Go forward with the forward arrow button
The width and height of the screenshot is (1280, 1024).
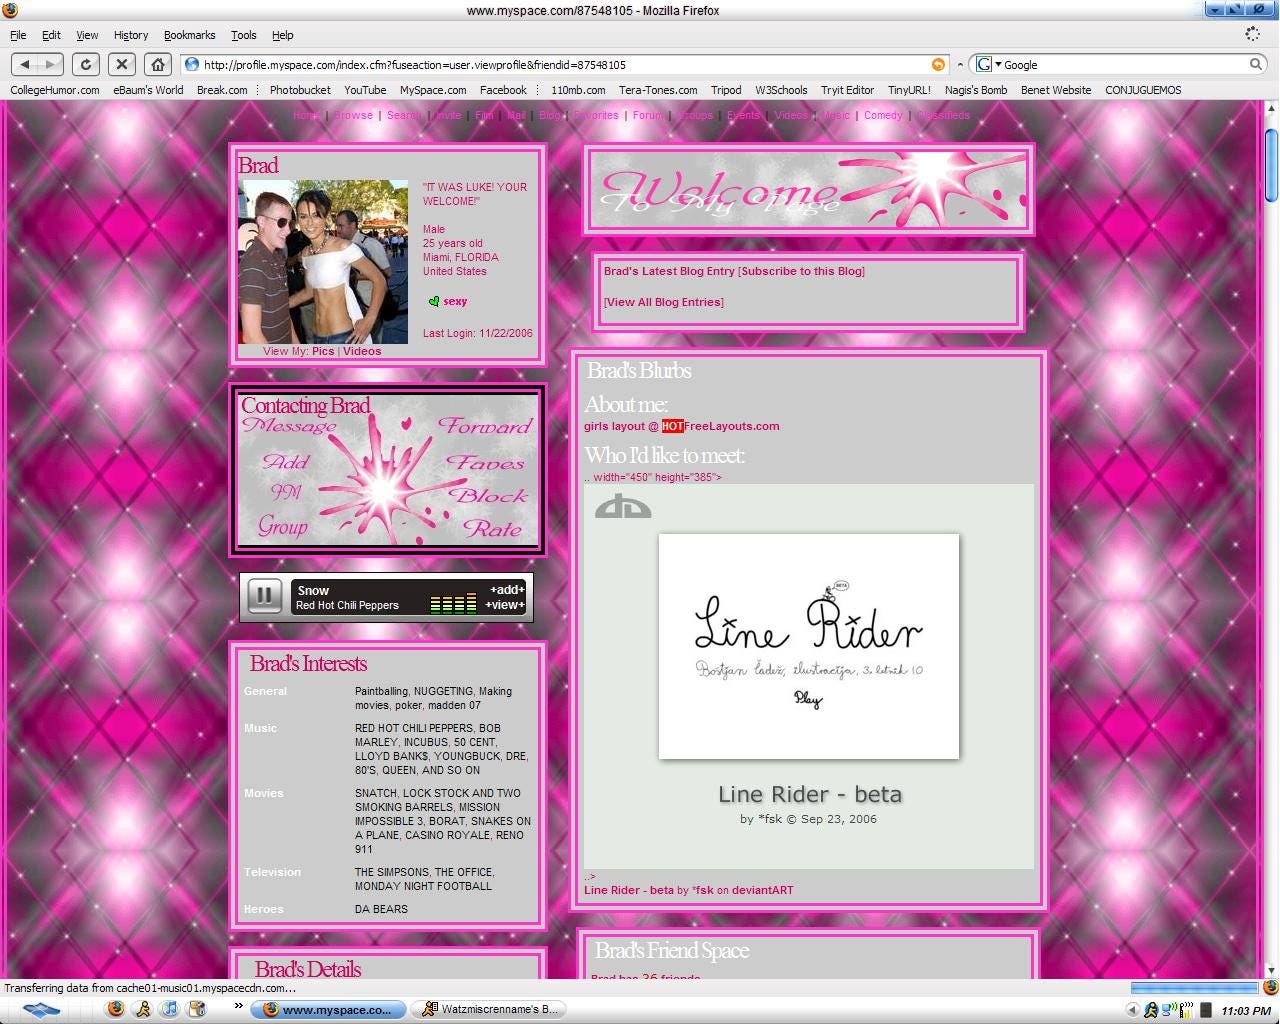coord(51,64)
